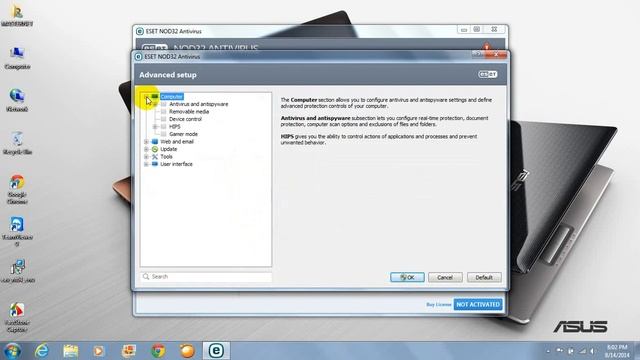The height and width of the screenshot is (360, 640).
Task: Click the Web and email icon
Action: click(155, 142)
